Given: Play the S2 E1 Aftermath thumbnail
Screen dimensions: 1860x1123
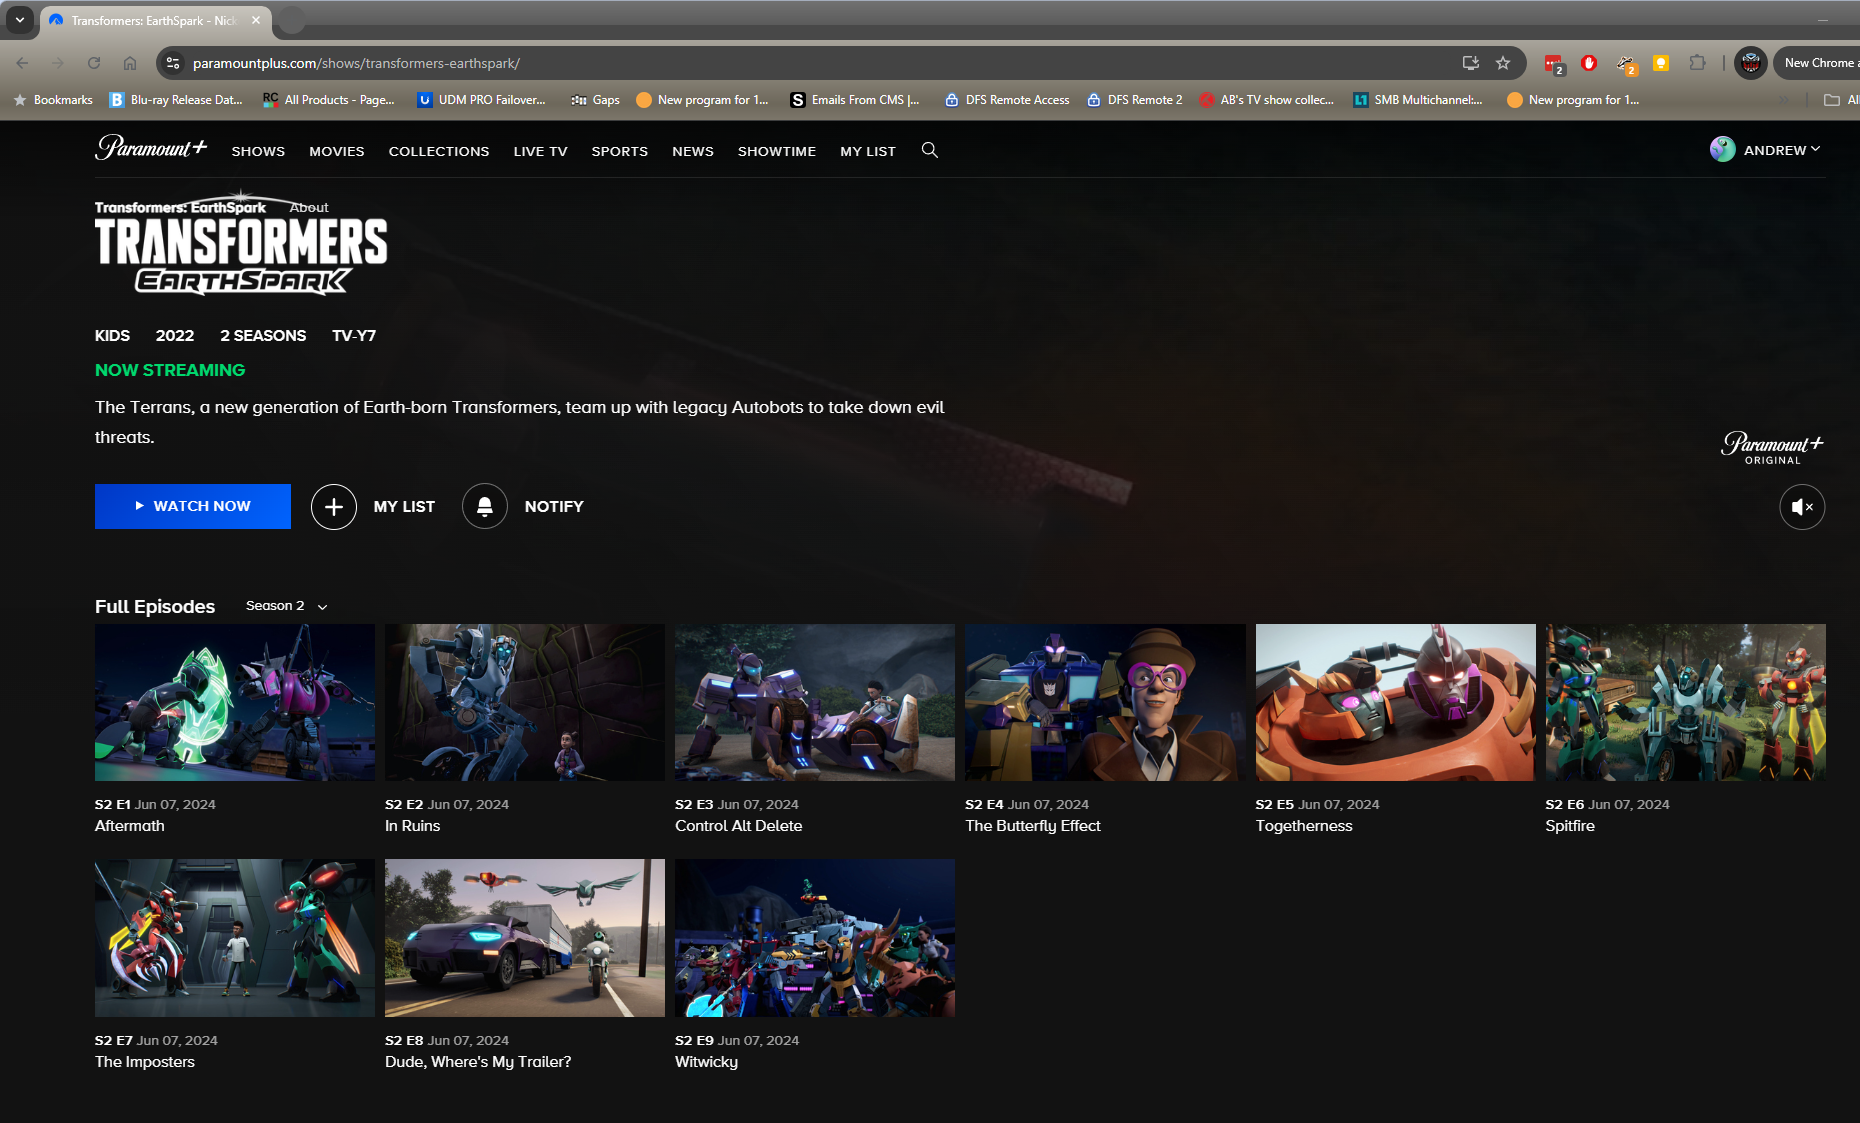Looking at the screenshot, I should [235, 703].
